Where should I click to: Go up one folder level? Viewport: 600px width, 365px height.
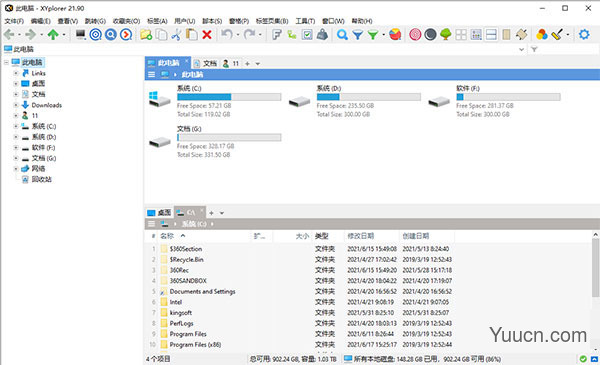coord(53,35)
